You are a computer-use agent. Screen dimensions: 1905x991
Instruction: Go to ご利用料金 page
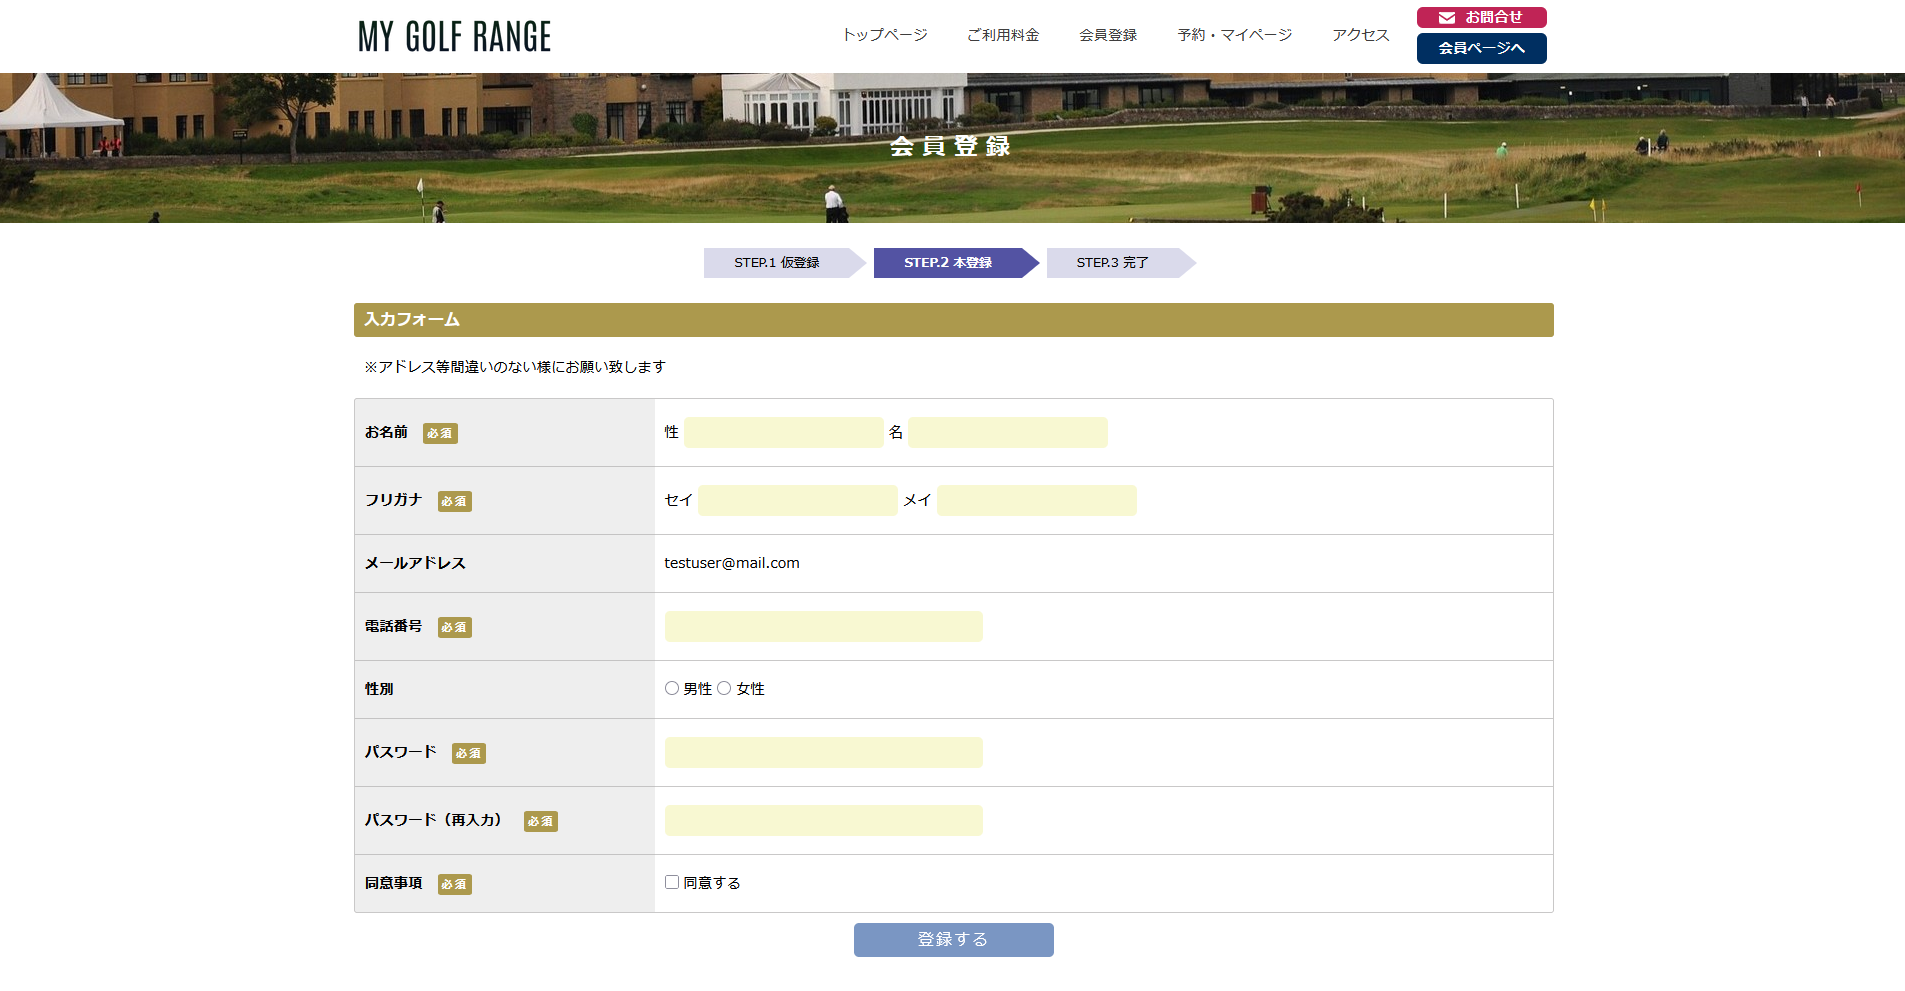[x=1002, y=35]
